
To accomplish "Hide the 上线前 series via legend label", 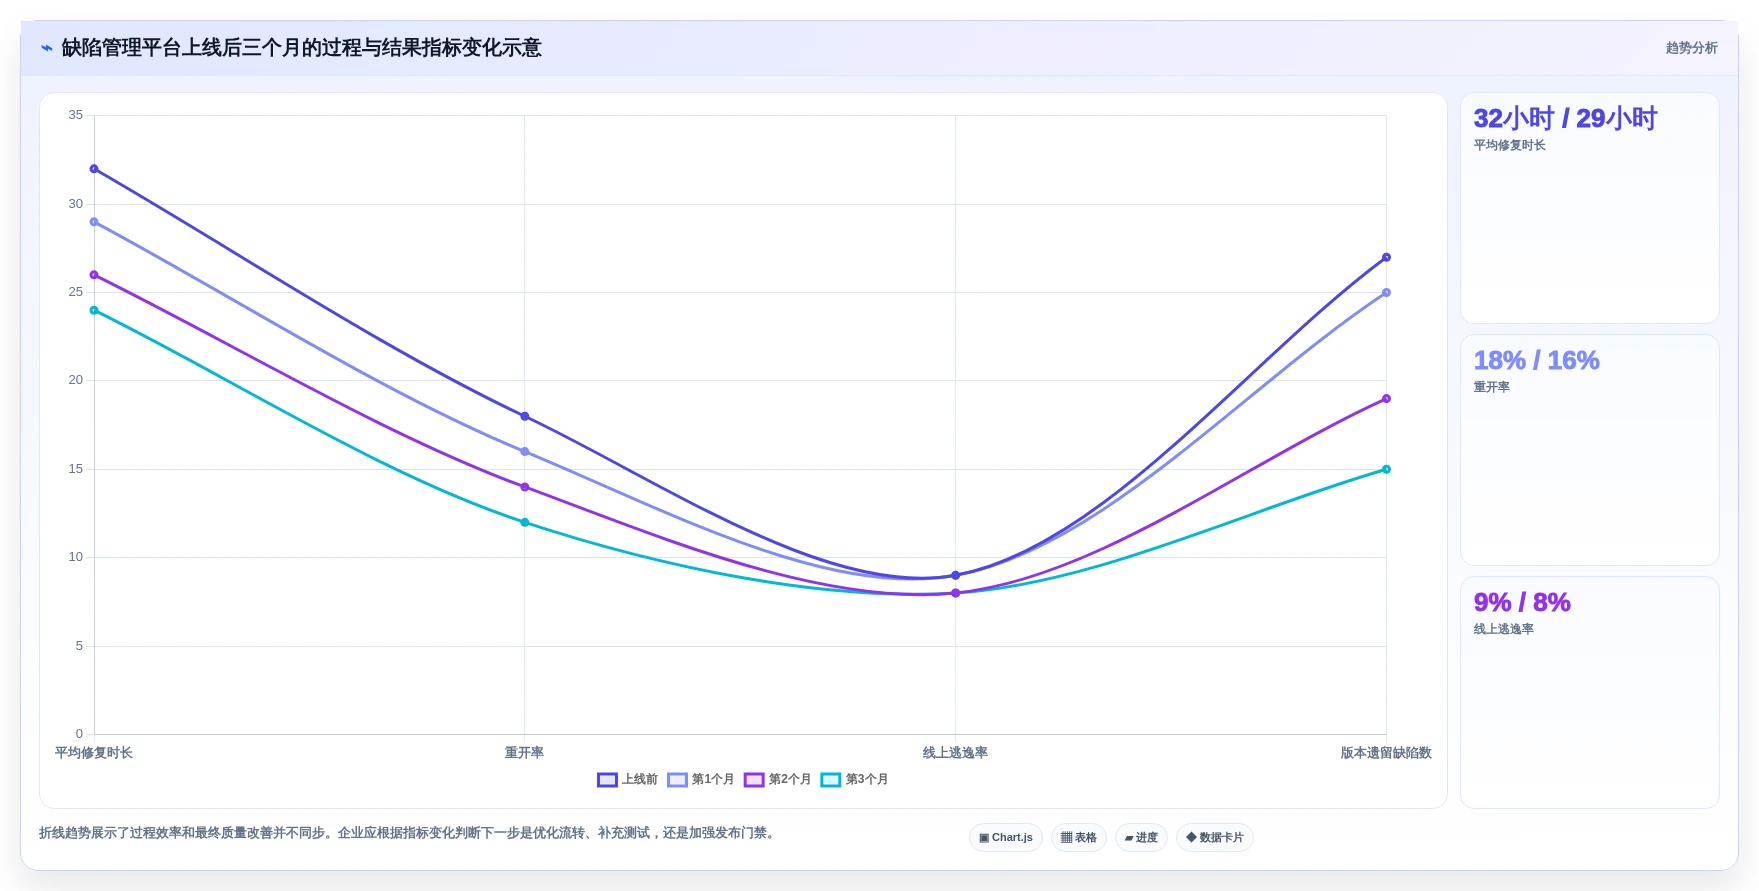I will (640, 780).
